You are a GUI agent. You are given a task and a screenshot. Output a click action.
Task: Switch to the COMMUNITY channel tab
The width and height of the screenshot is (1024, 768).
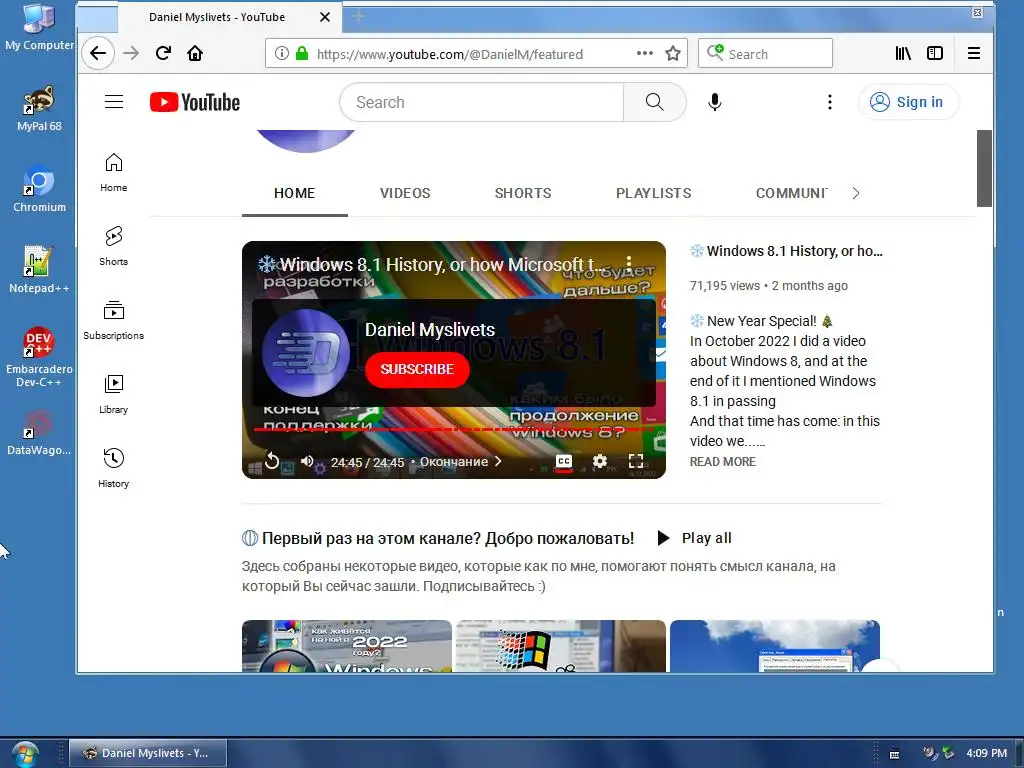792,193
